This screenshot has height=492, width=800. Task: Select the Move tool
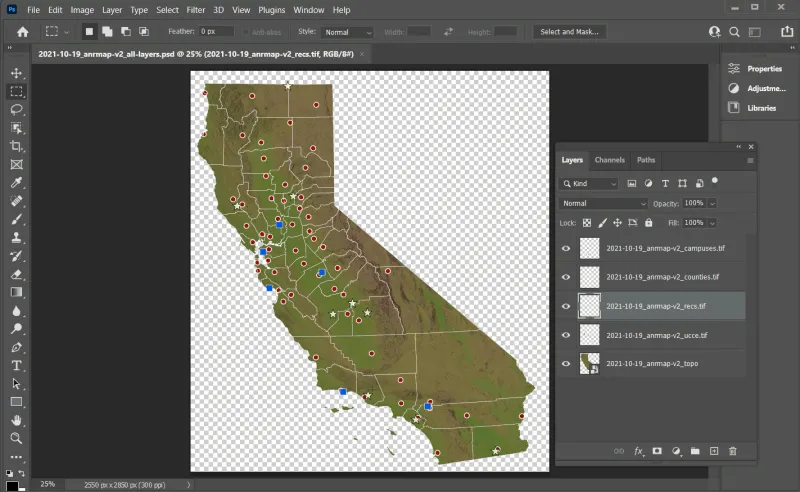tap(16, 73)
